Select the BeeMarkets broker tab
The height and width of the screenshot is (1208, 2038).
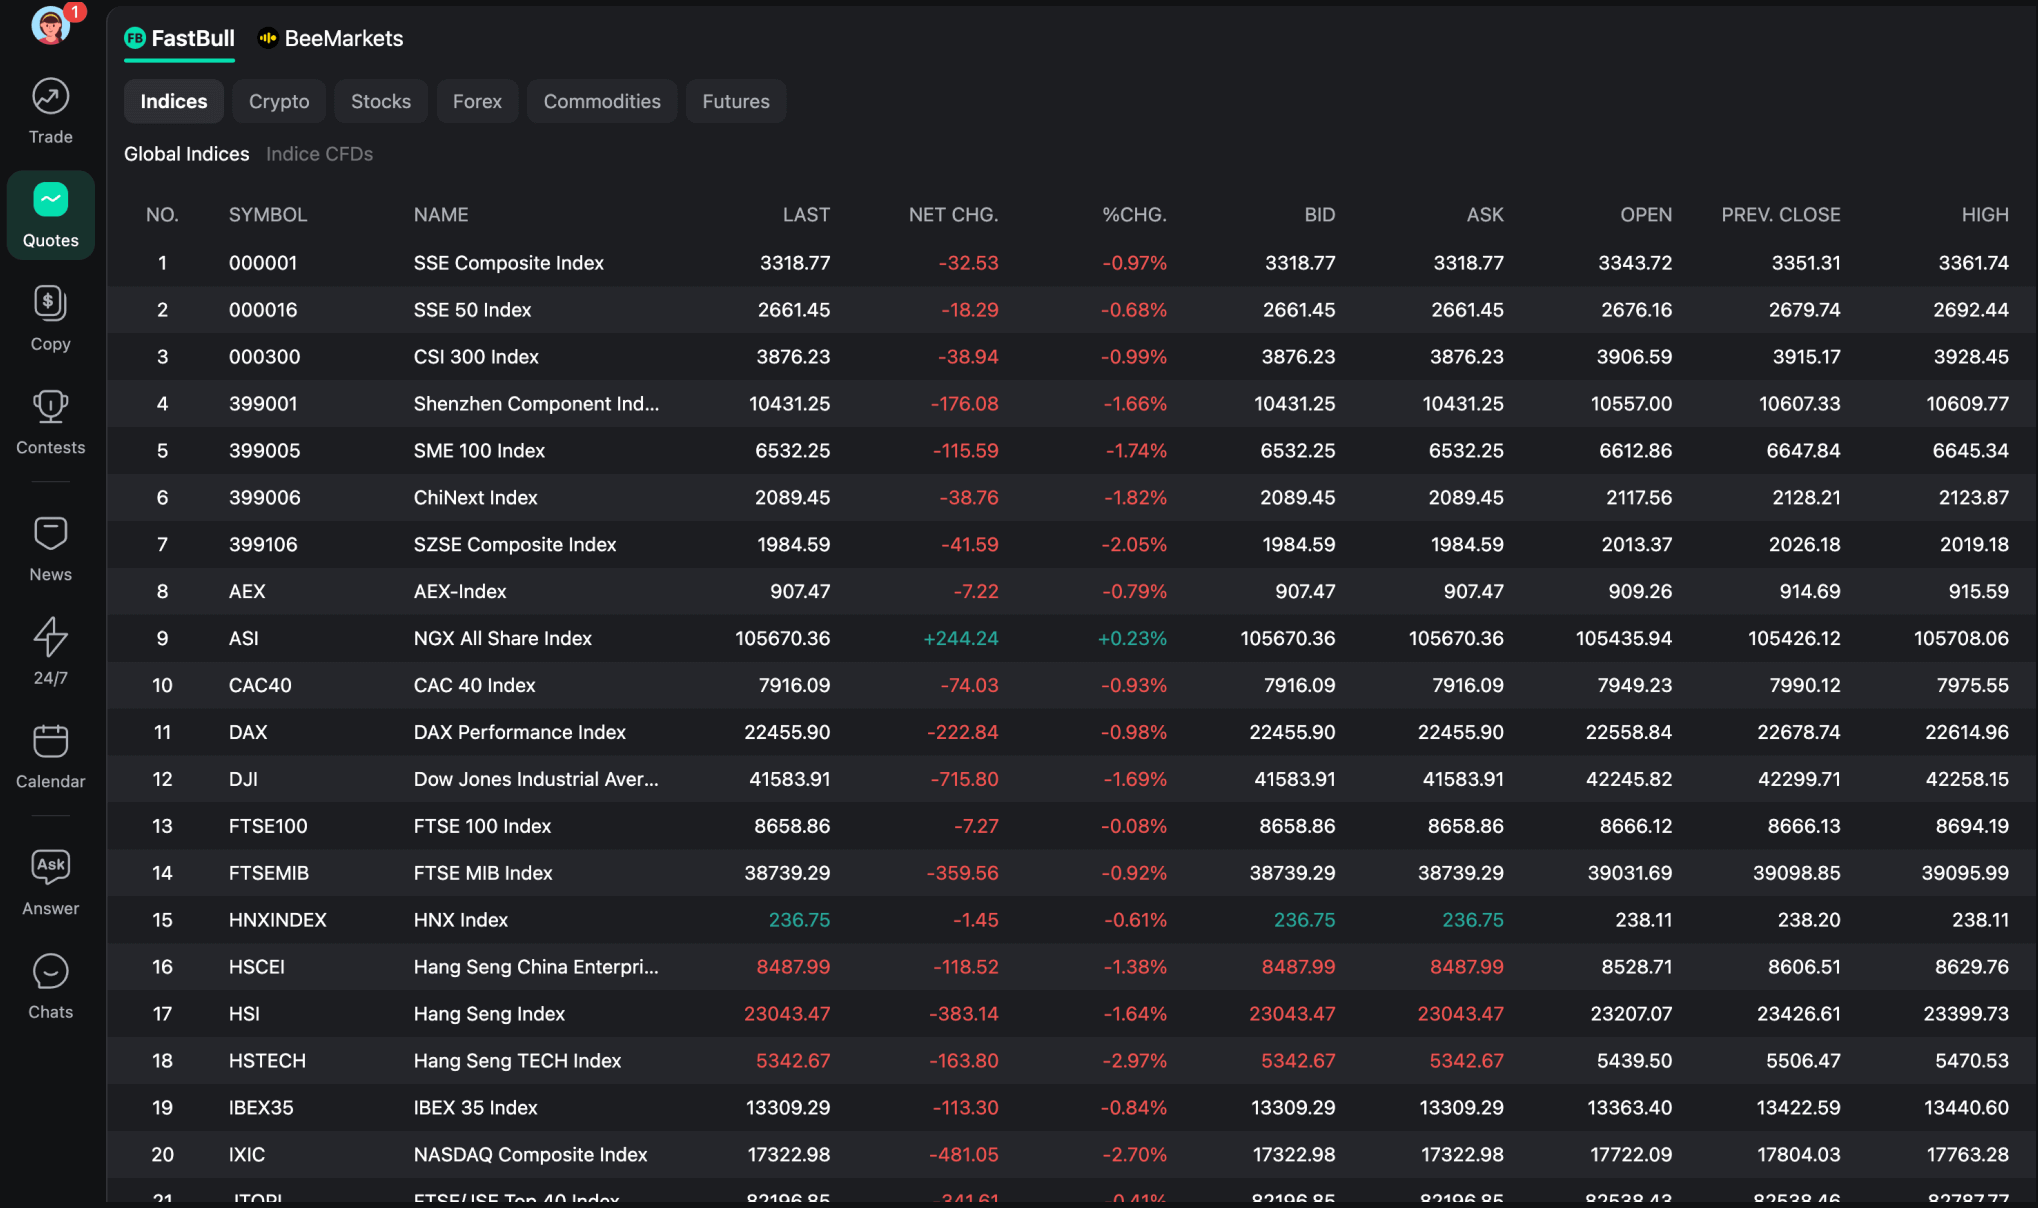coord(331,38)
